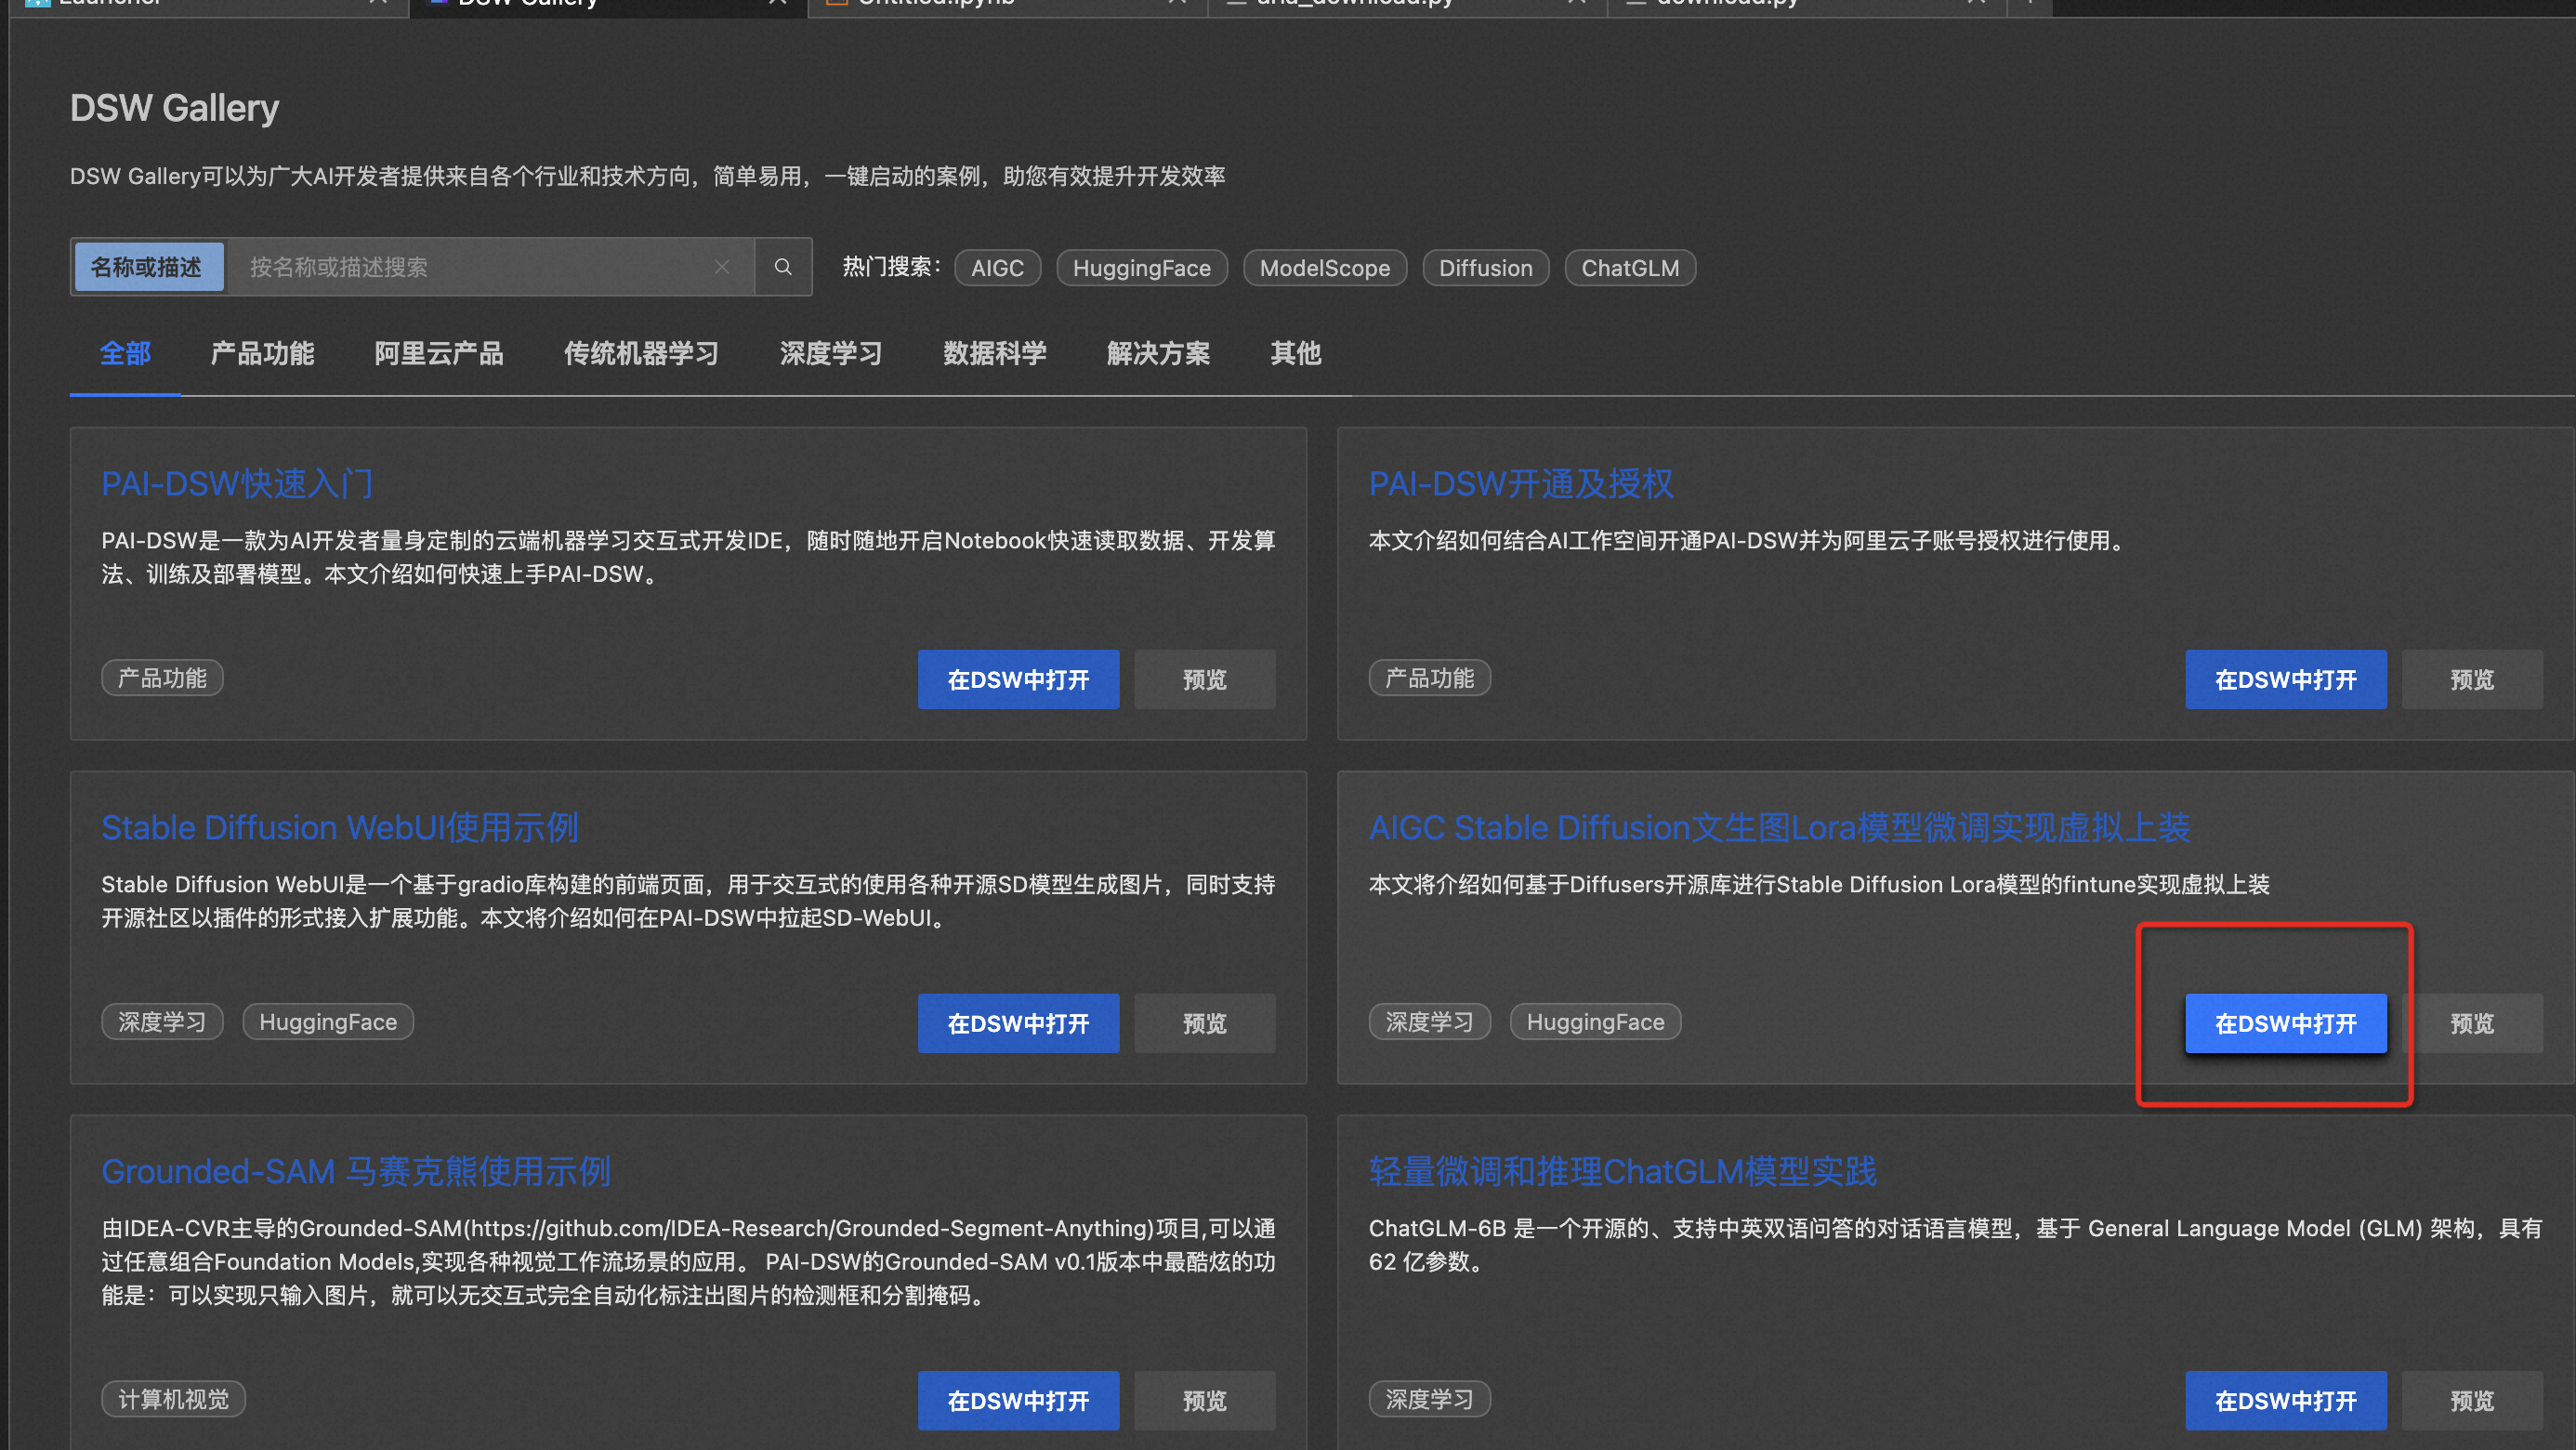Switch to the 数据科学 tab
Viewport: 2576px width, 1450px height.
click(995, 353)
